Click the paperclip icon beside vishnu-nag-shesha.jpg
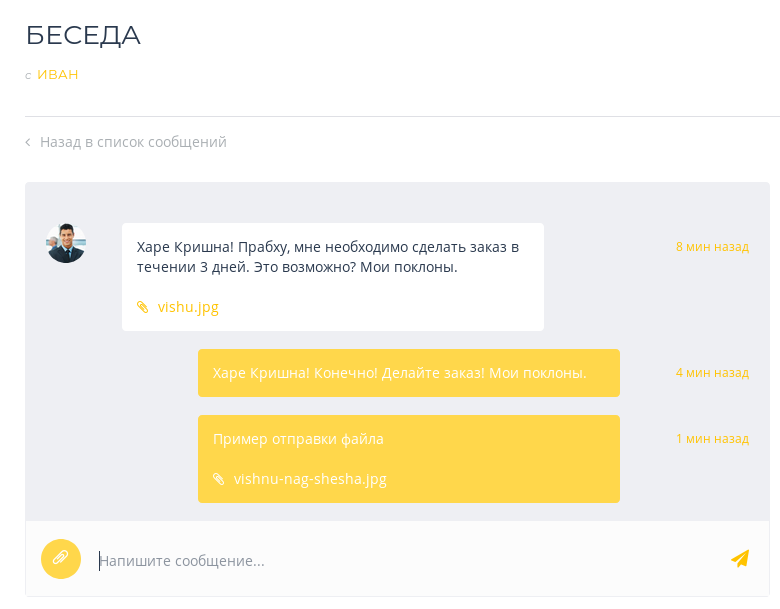The image size is (780, 609). [x=219, y=479]
